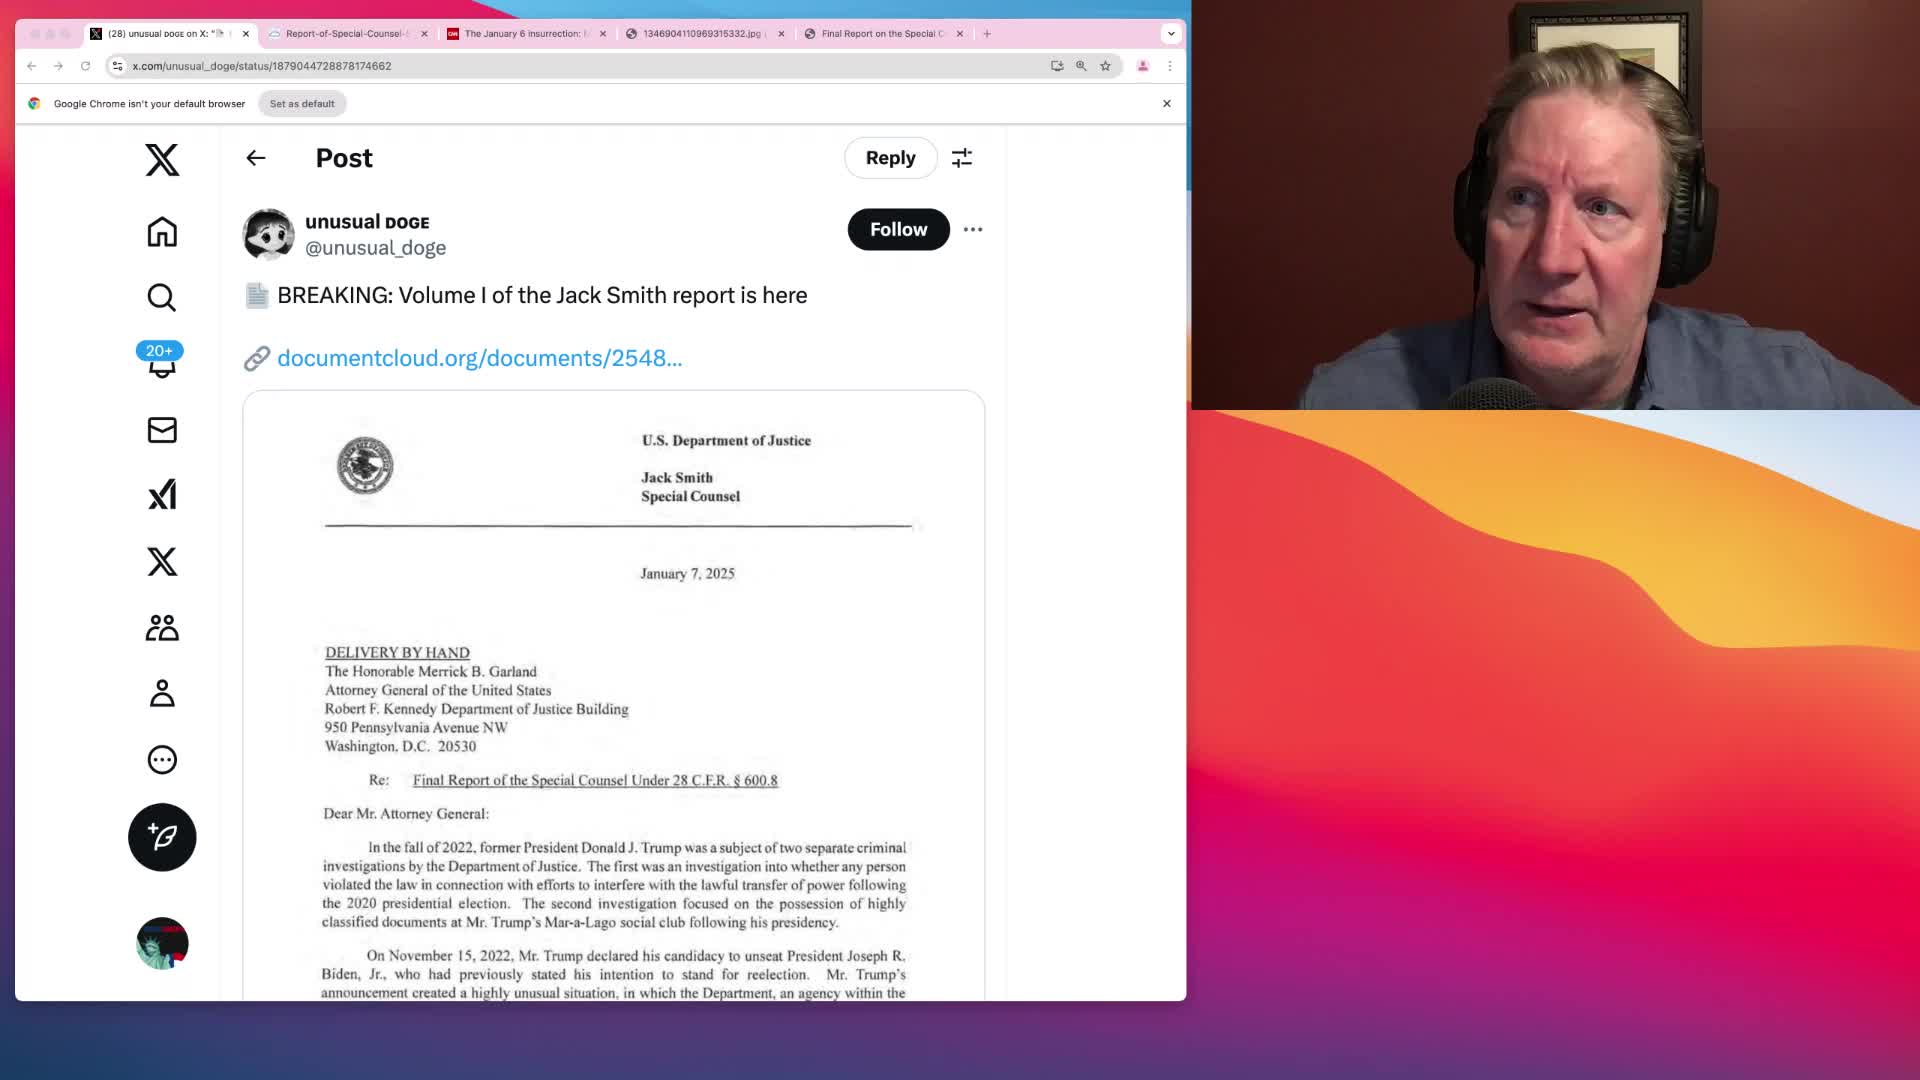This screenshot has height=1080, width=1920.
Task: Go back with the Post arrow
Action: [x=256, y=158]
